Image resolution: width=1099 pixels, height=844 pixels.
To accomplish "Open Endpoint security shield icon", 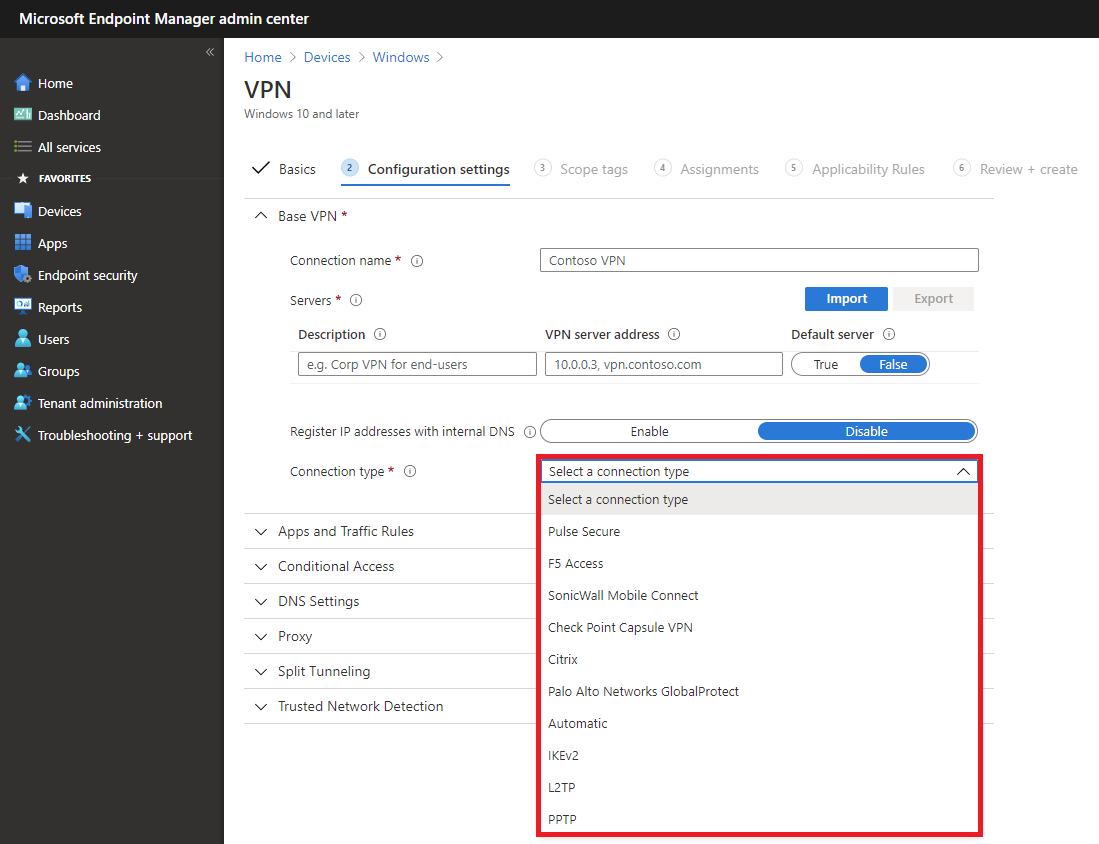I will coord(23,275).
